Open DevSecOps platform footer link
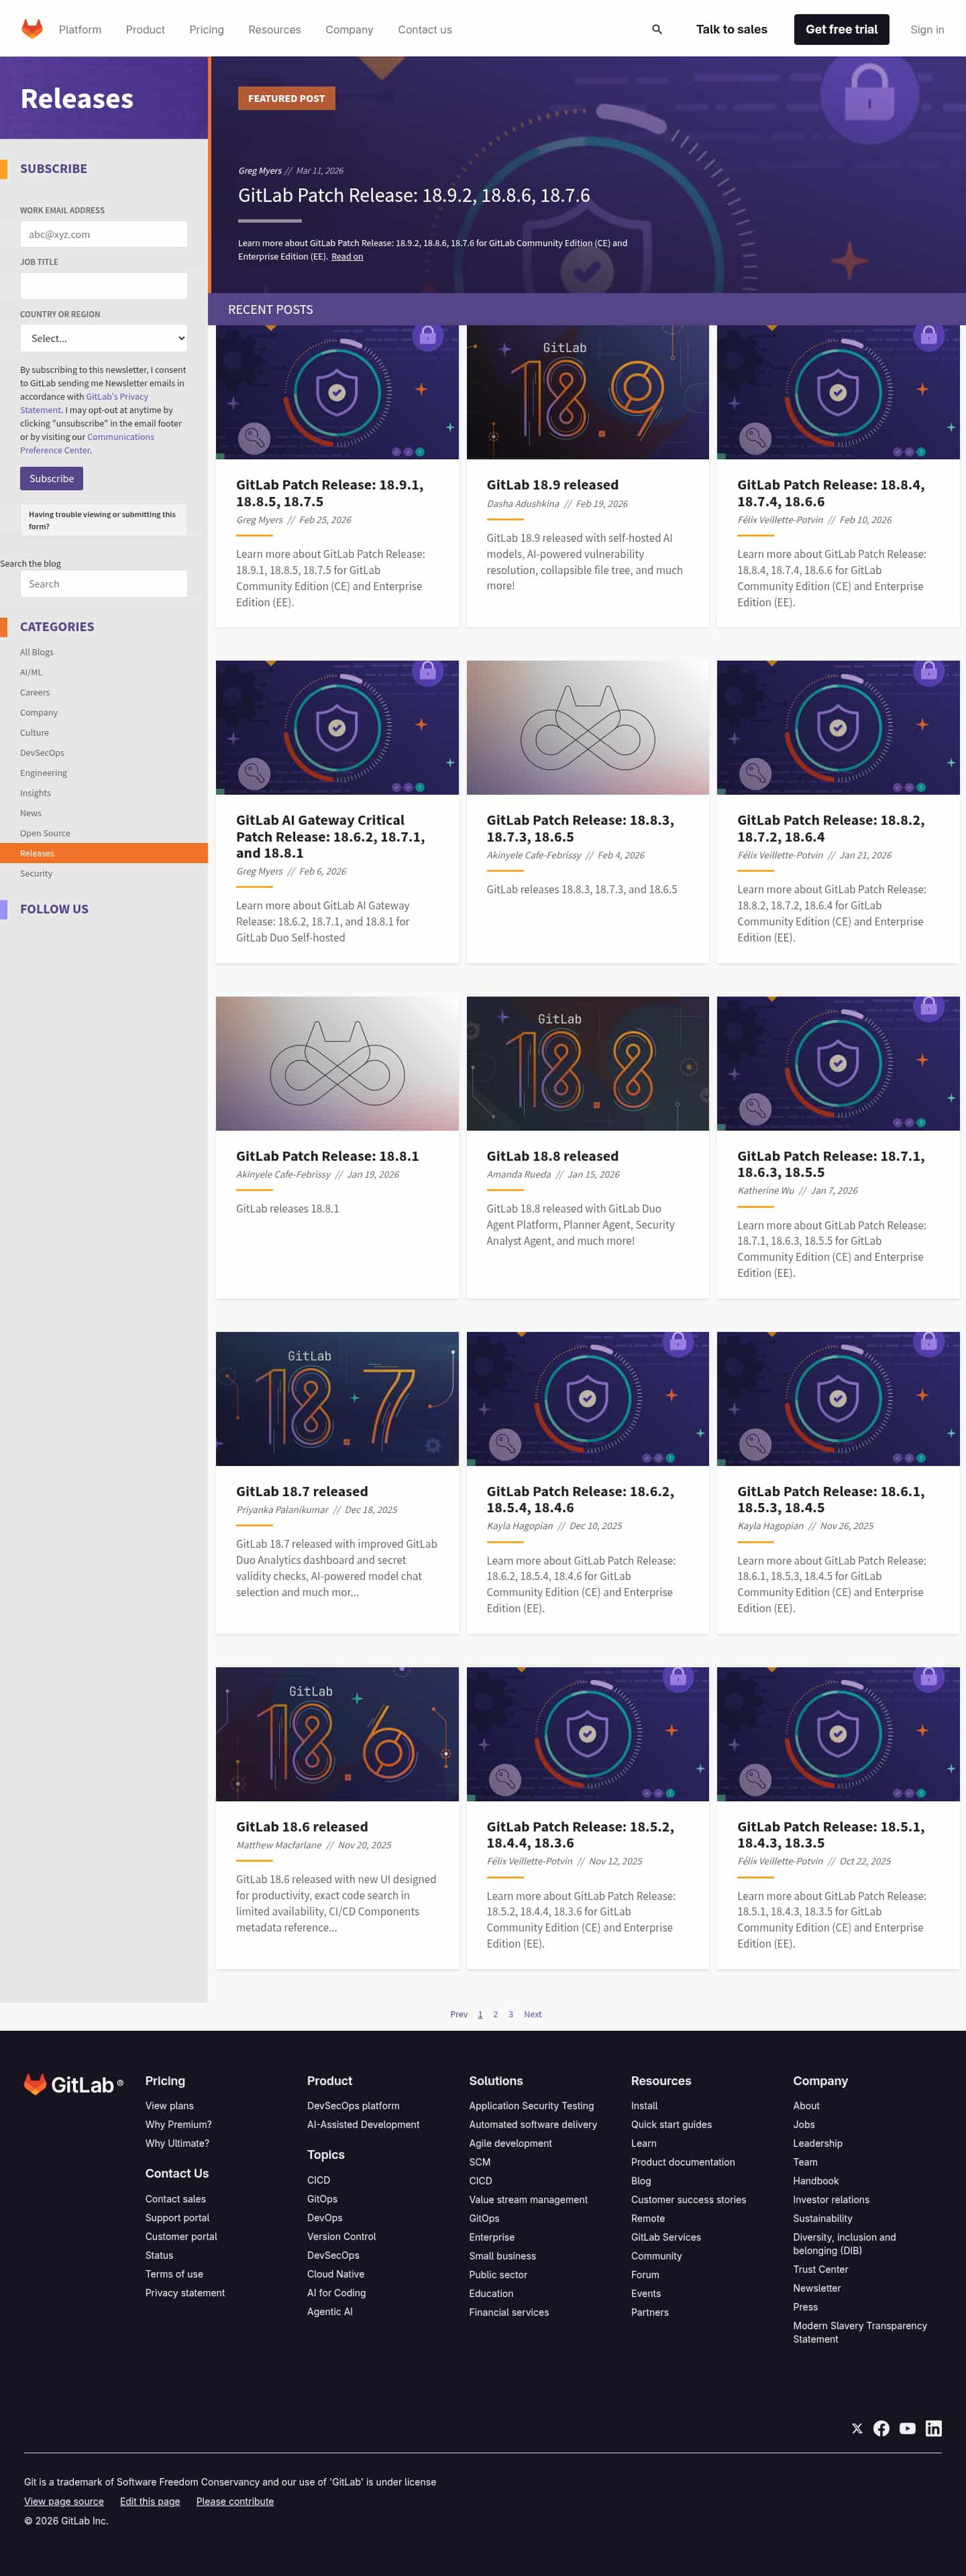Screen dimensions: 966x2576 353,2105
